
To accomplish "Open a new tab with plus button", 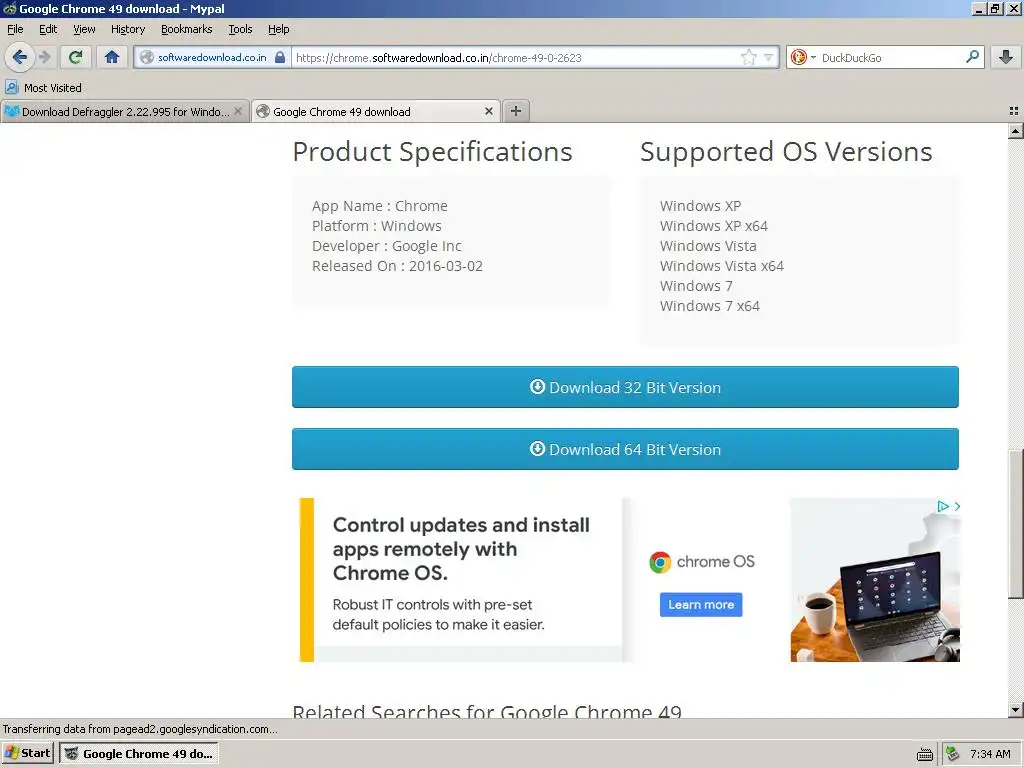I will [x=516, y=111].
